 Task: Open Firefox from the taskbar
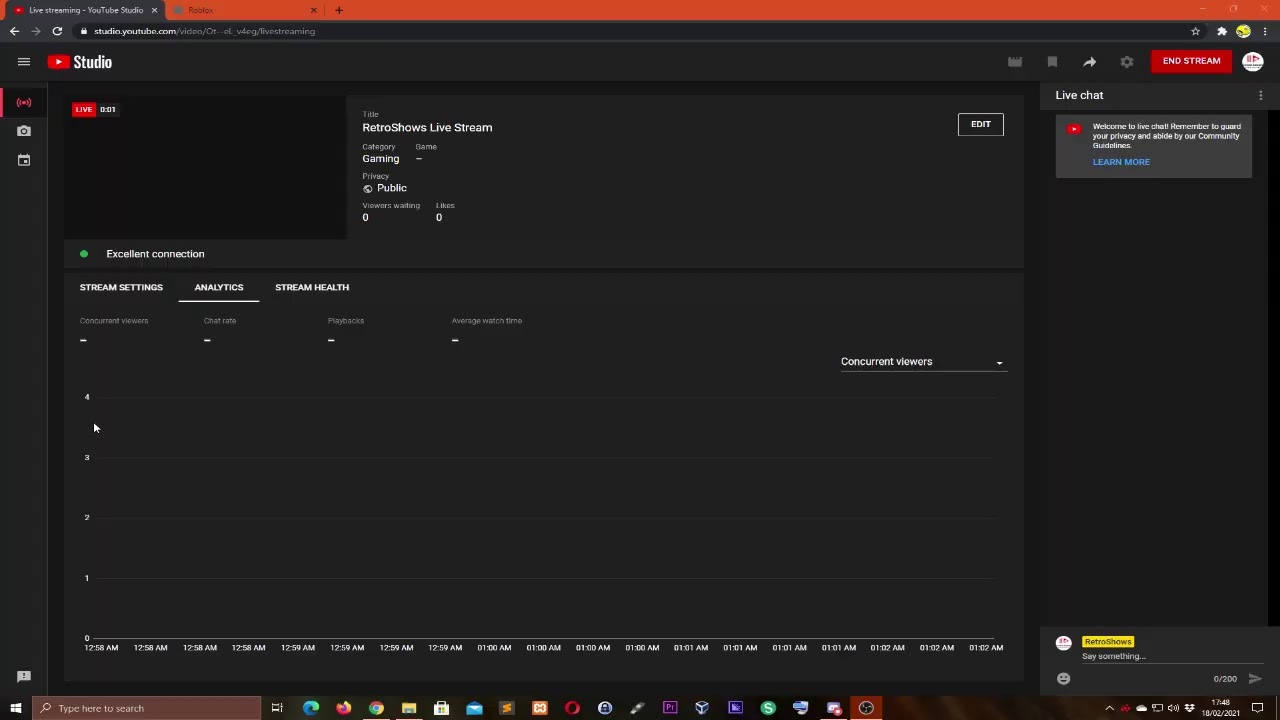coord(344,708)
